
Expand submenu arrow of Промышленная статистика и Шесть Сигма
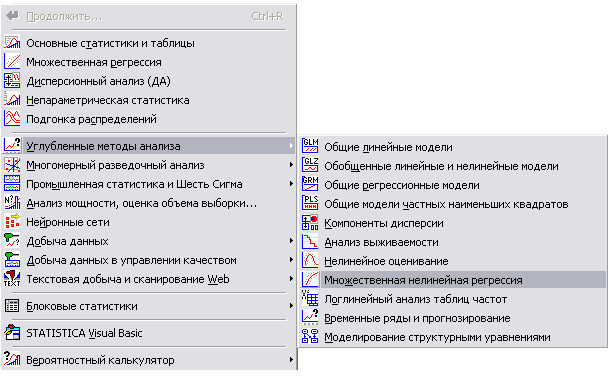coord(291,184)
